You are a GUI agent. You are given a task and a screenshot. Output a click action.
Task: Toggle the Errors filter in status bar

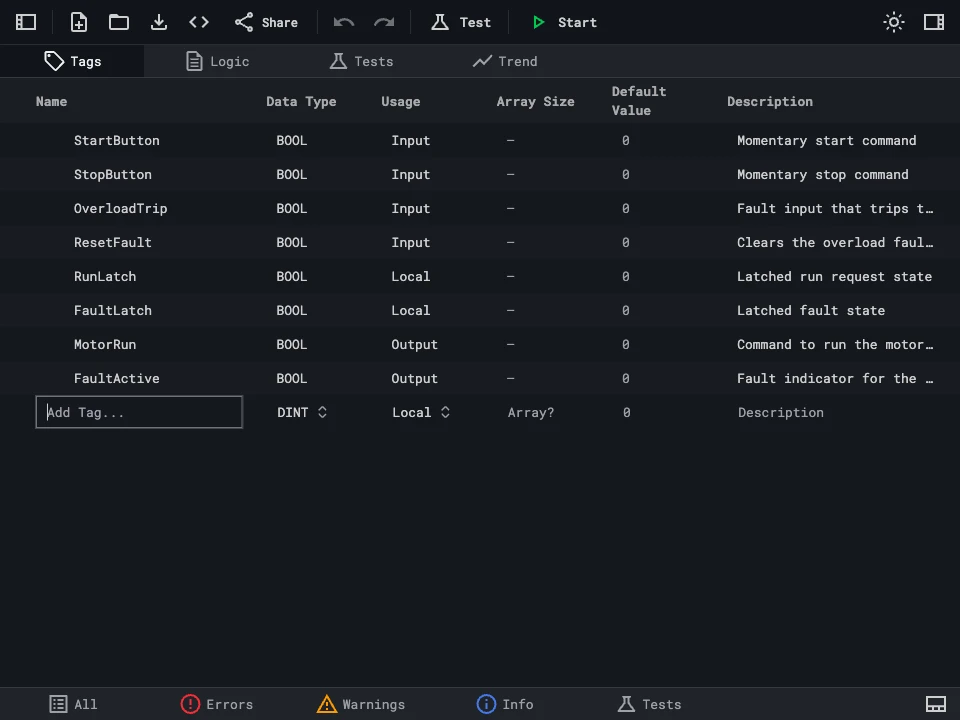tap(216, 704)
